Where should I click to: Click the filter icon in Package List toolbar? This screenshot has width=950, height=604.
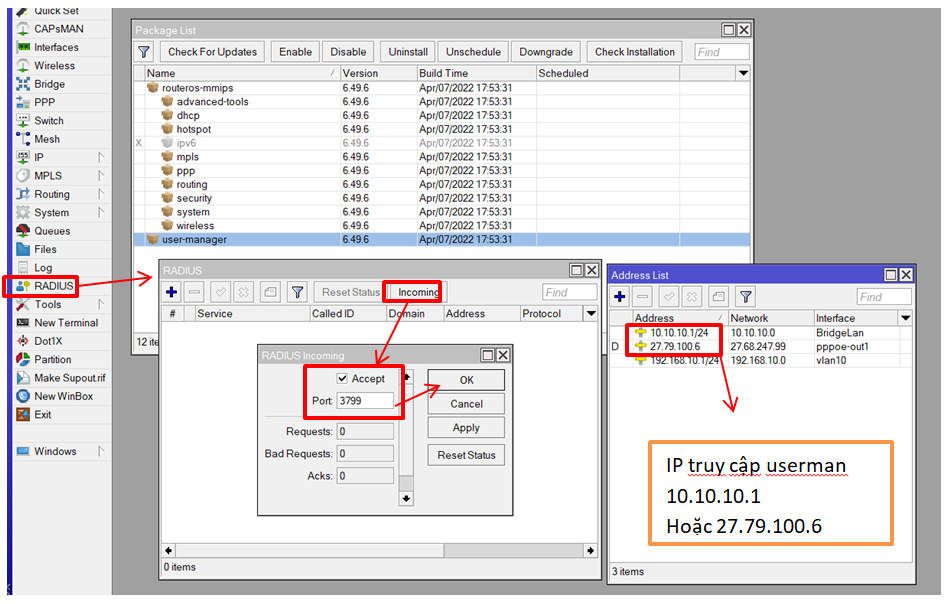click(144, 52)
